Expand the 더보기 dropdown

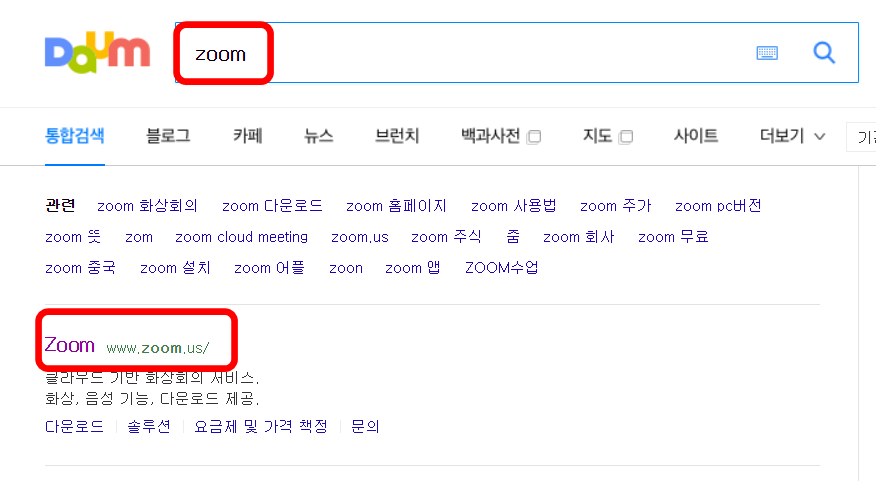coord(792,136)
